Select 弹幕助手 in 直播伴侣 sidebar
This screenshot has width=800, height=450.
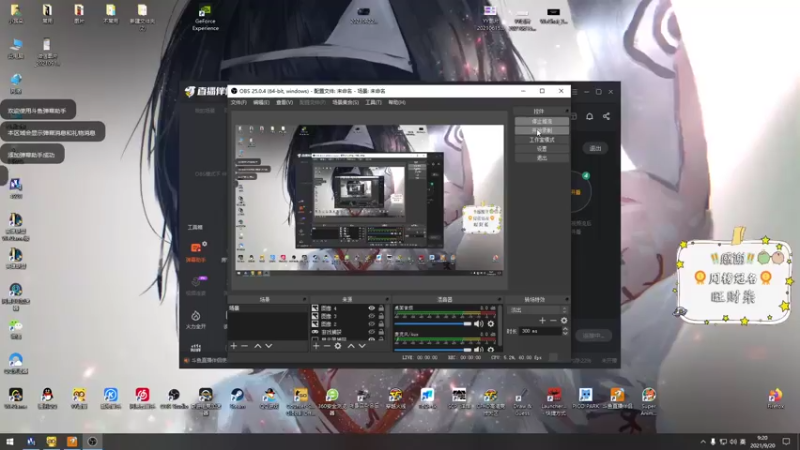tap(195, 253)
